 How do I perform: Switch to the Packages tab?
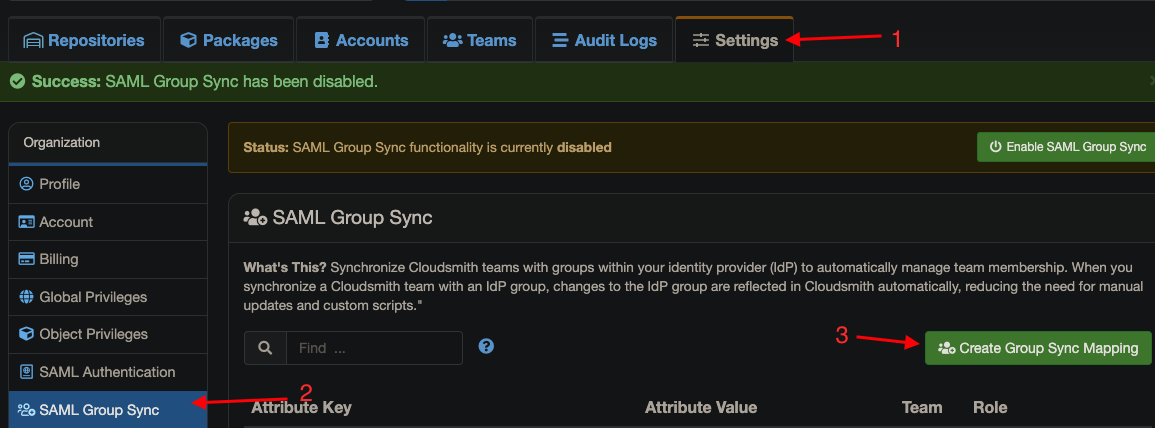(x=228, y=41)
